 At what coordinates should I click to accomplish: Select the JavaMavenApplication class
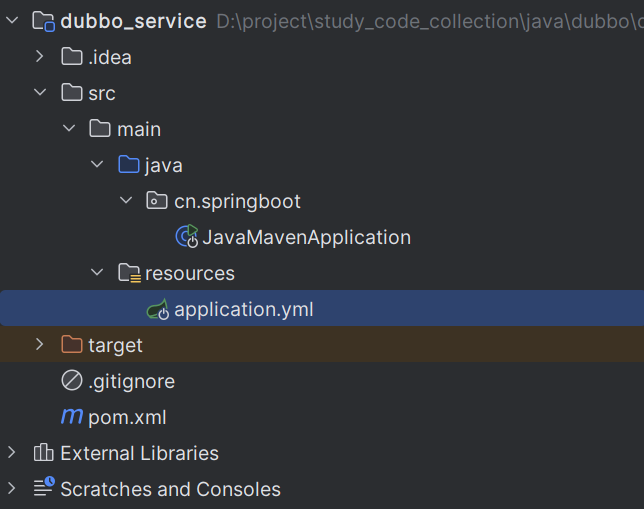(306, 237)
